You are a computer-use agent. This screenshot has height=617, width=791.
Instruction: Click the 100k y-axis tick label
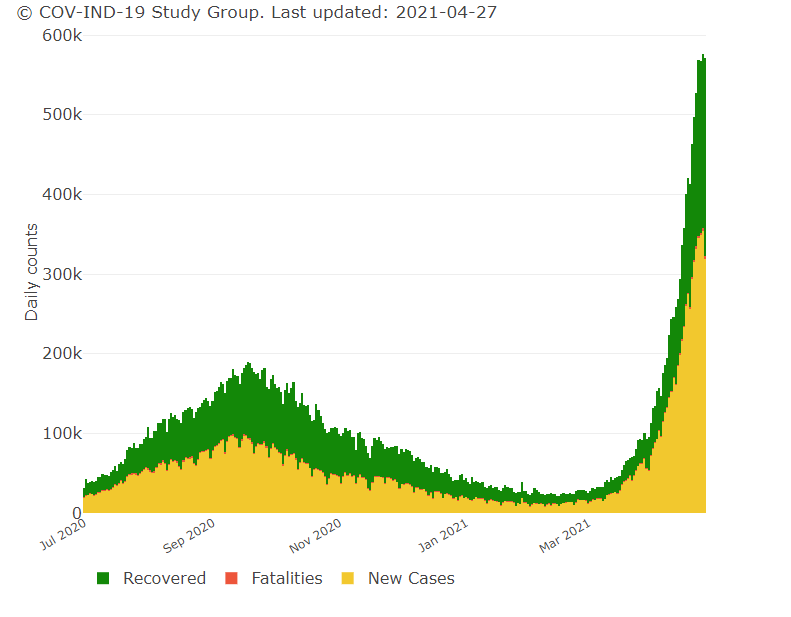click(x=61, y=433)
